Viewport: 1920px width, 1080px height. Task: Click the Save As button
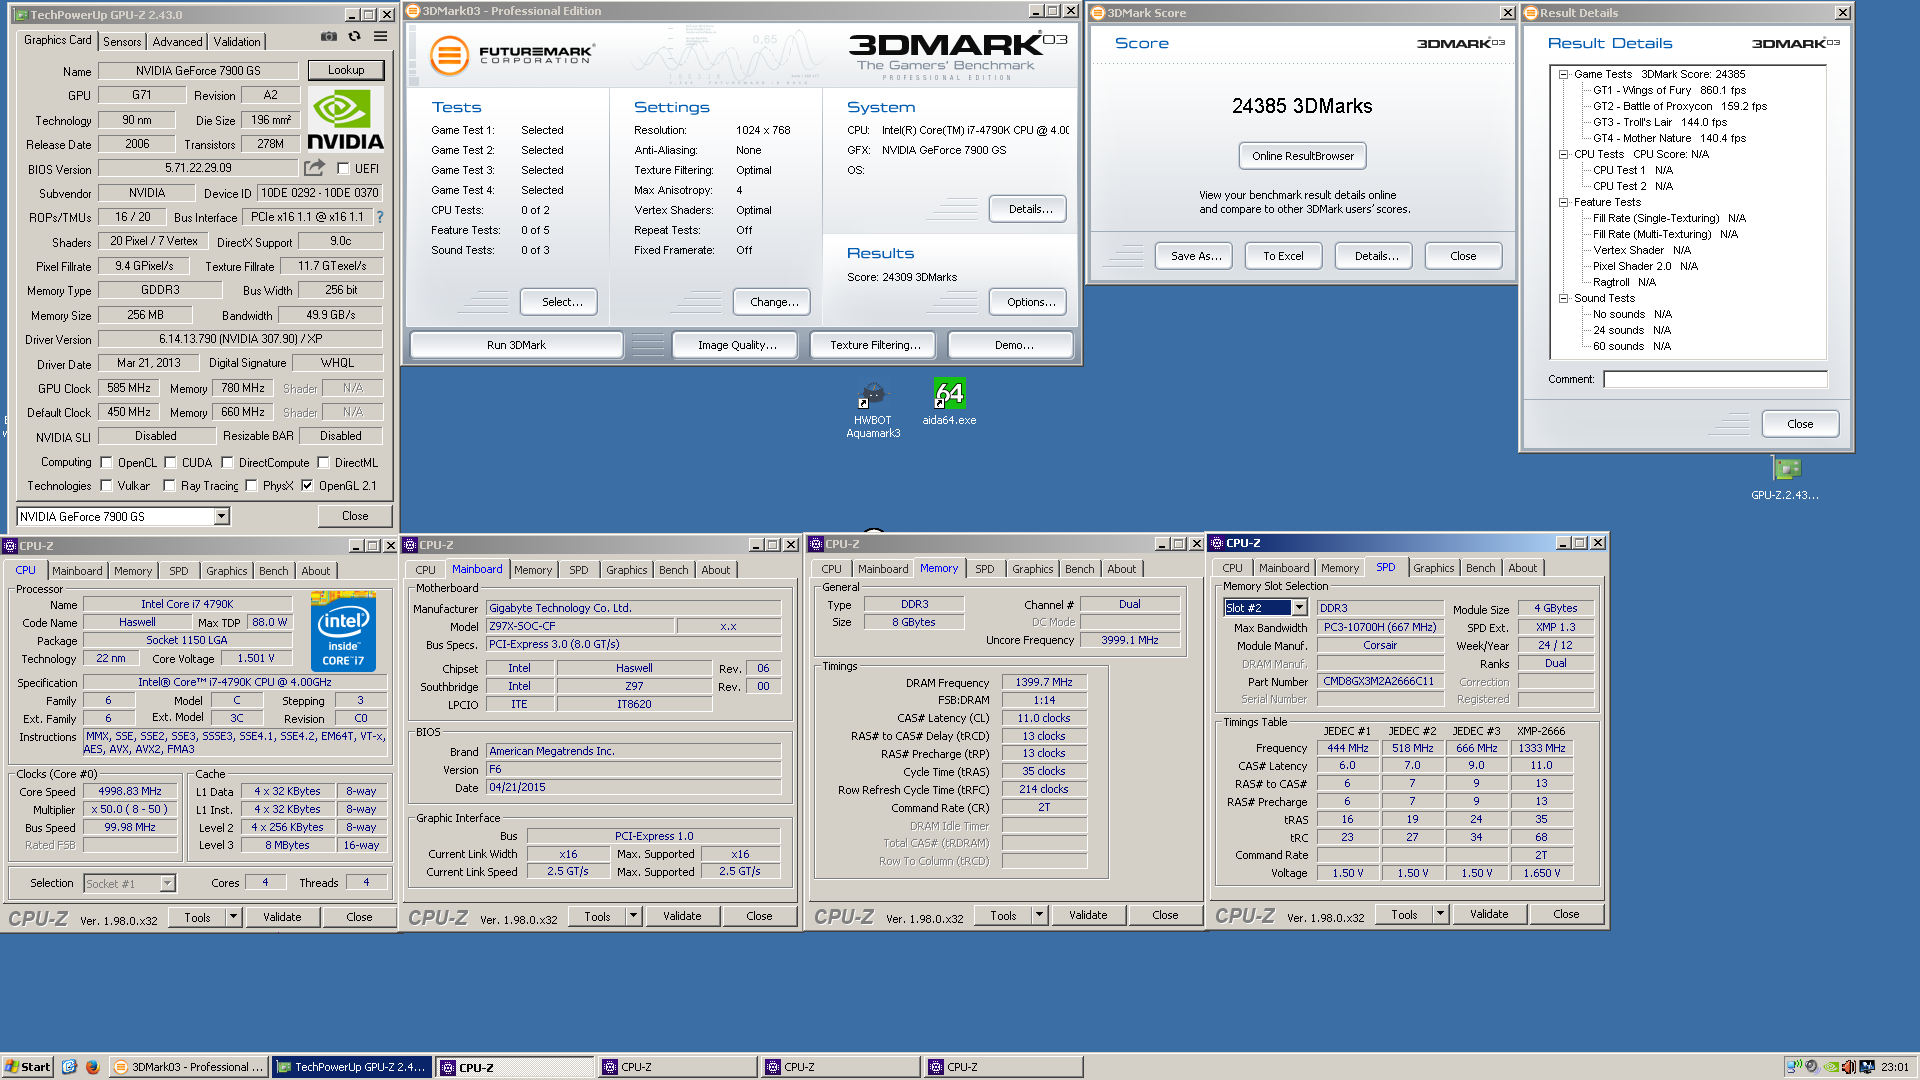click(x=1195, y=256)
